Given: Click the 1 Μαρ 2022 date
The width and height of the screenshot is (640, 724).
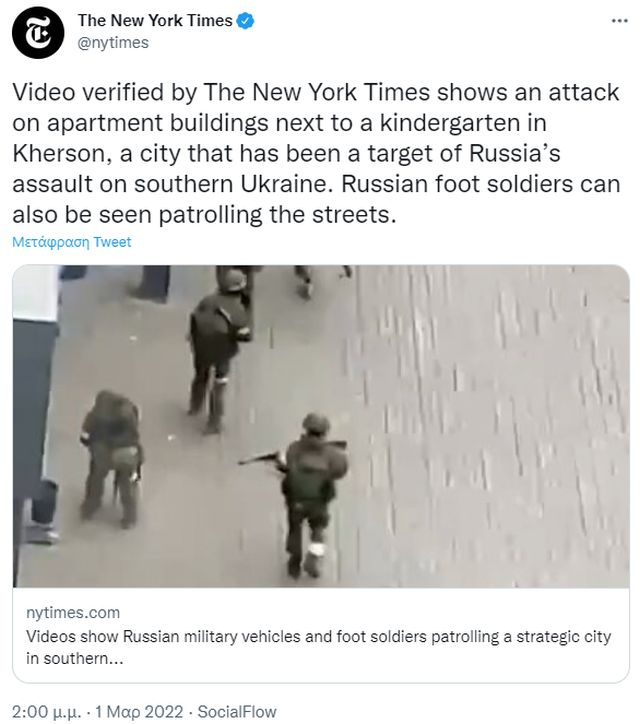Looking at the screenshot, I should [139, 712].
